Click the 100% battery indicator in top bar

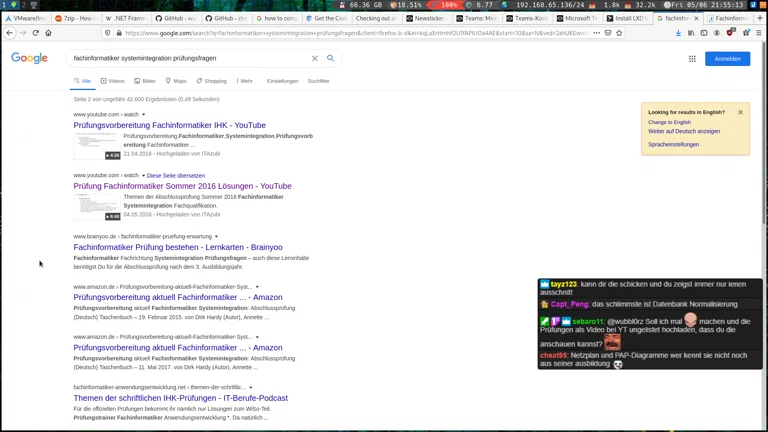pyautogui.click(x=449, y=5)
